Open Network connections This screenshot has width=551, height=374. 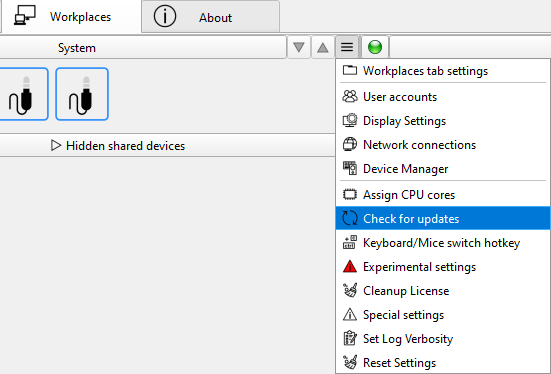(443, 144)
